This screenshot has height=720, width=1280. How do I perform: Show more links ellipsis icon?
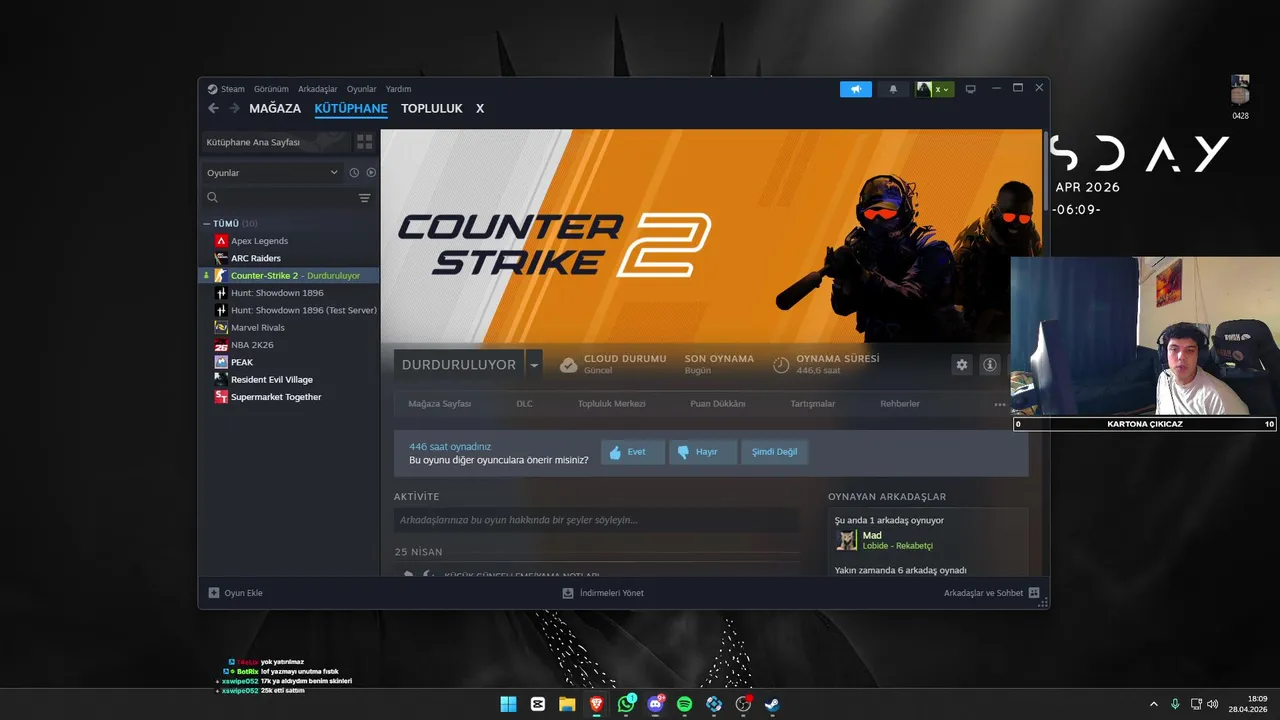pos(1000,405)
